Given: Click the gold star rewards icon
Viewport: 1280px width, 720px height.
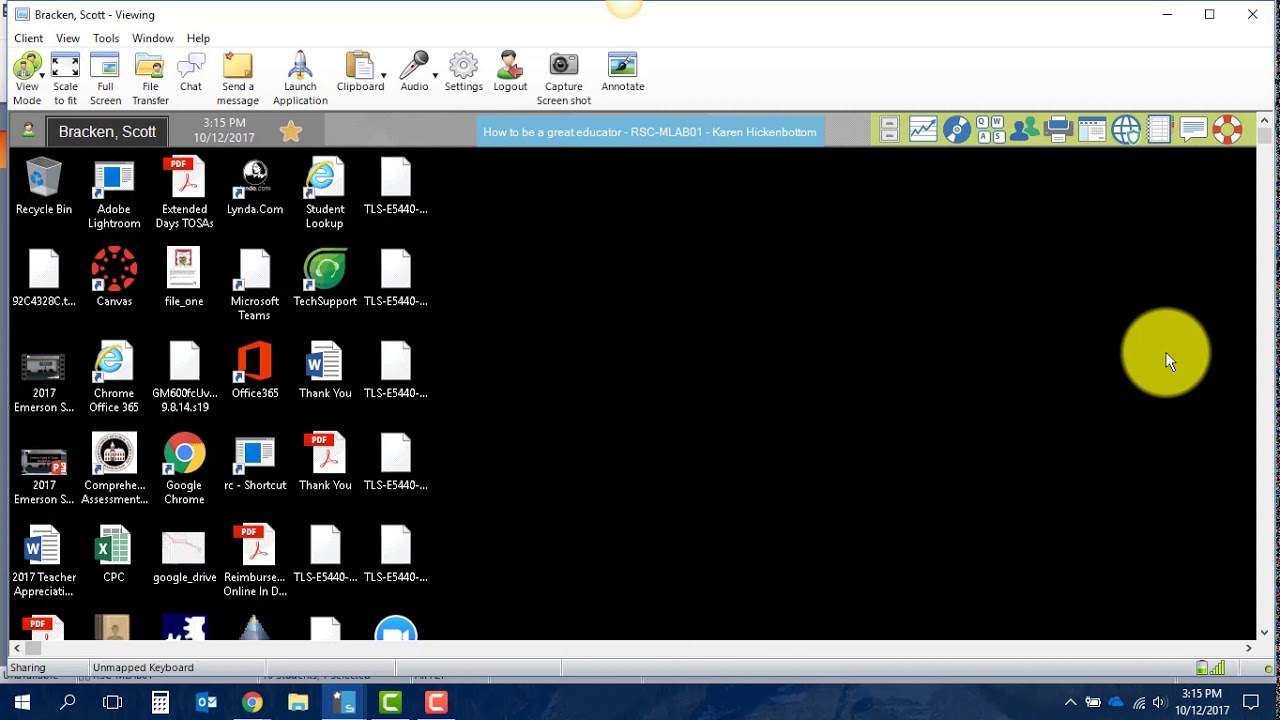Looking at the screenshot, I should pos(291,131).
